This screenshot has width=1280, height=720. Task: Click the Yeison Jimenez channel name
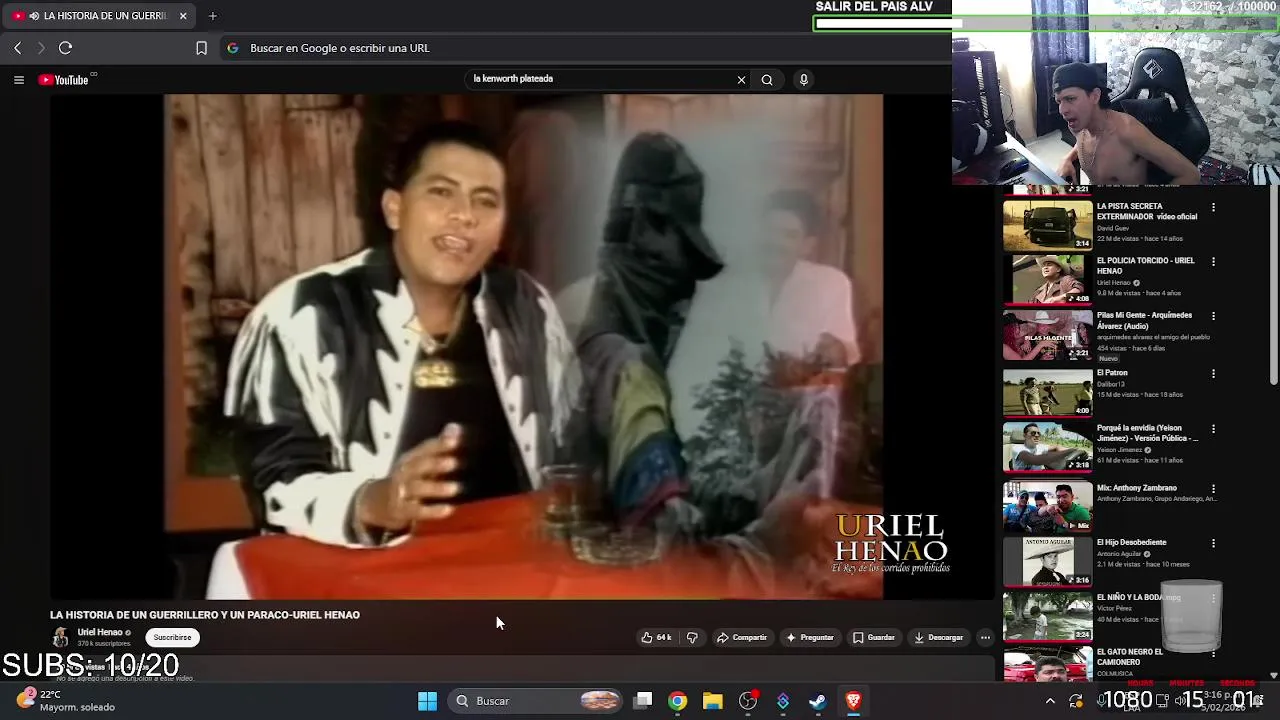click(1121, 450)
